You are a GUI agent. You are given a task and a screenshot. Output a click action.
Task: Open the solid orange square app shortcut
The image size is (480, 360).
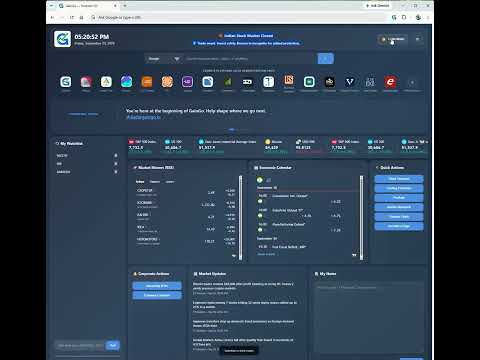(147, 82)
